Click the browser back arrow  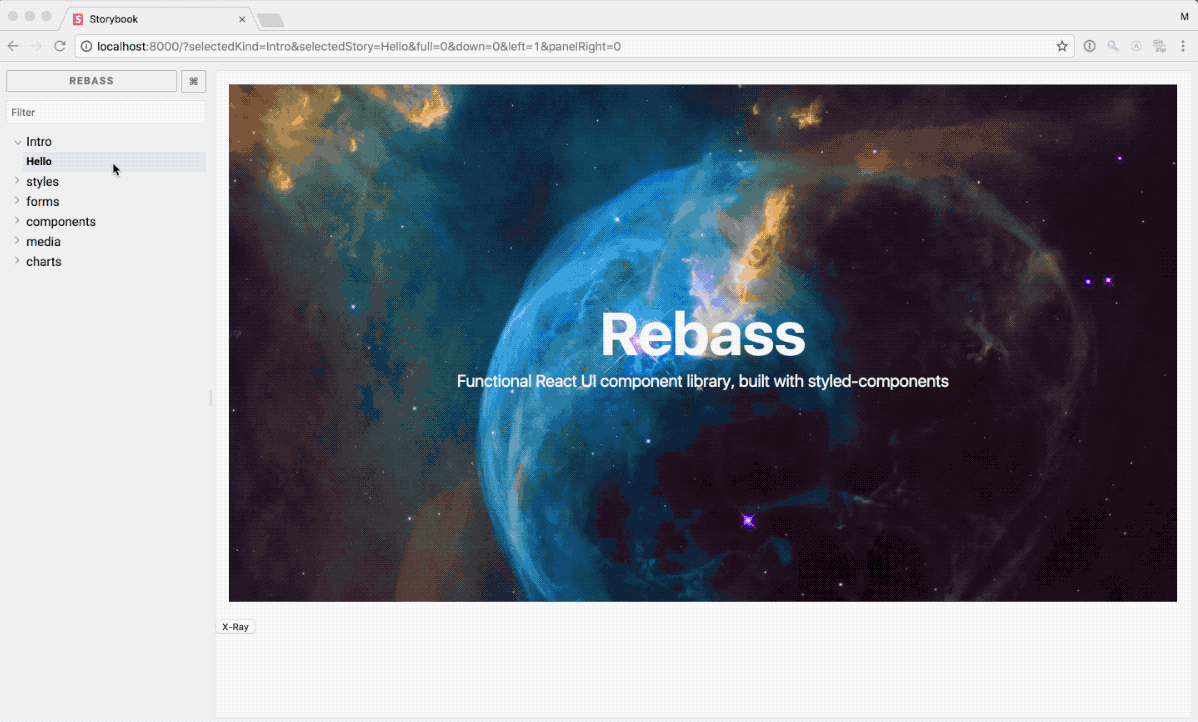(13, 47)
